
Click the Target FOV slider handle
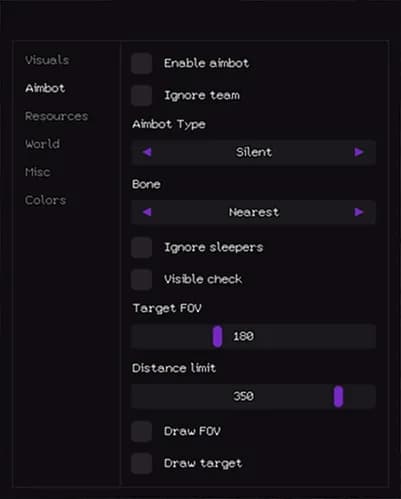218,336
